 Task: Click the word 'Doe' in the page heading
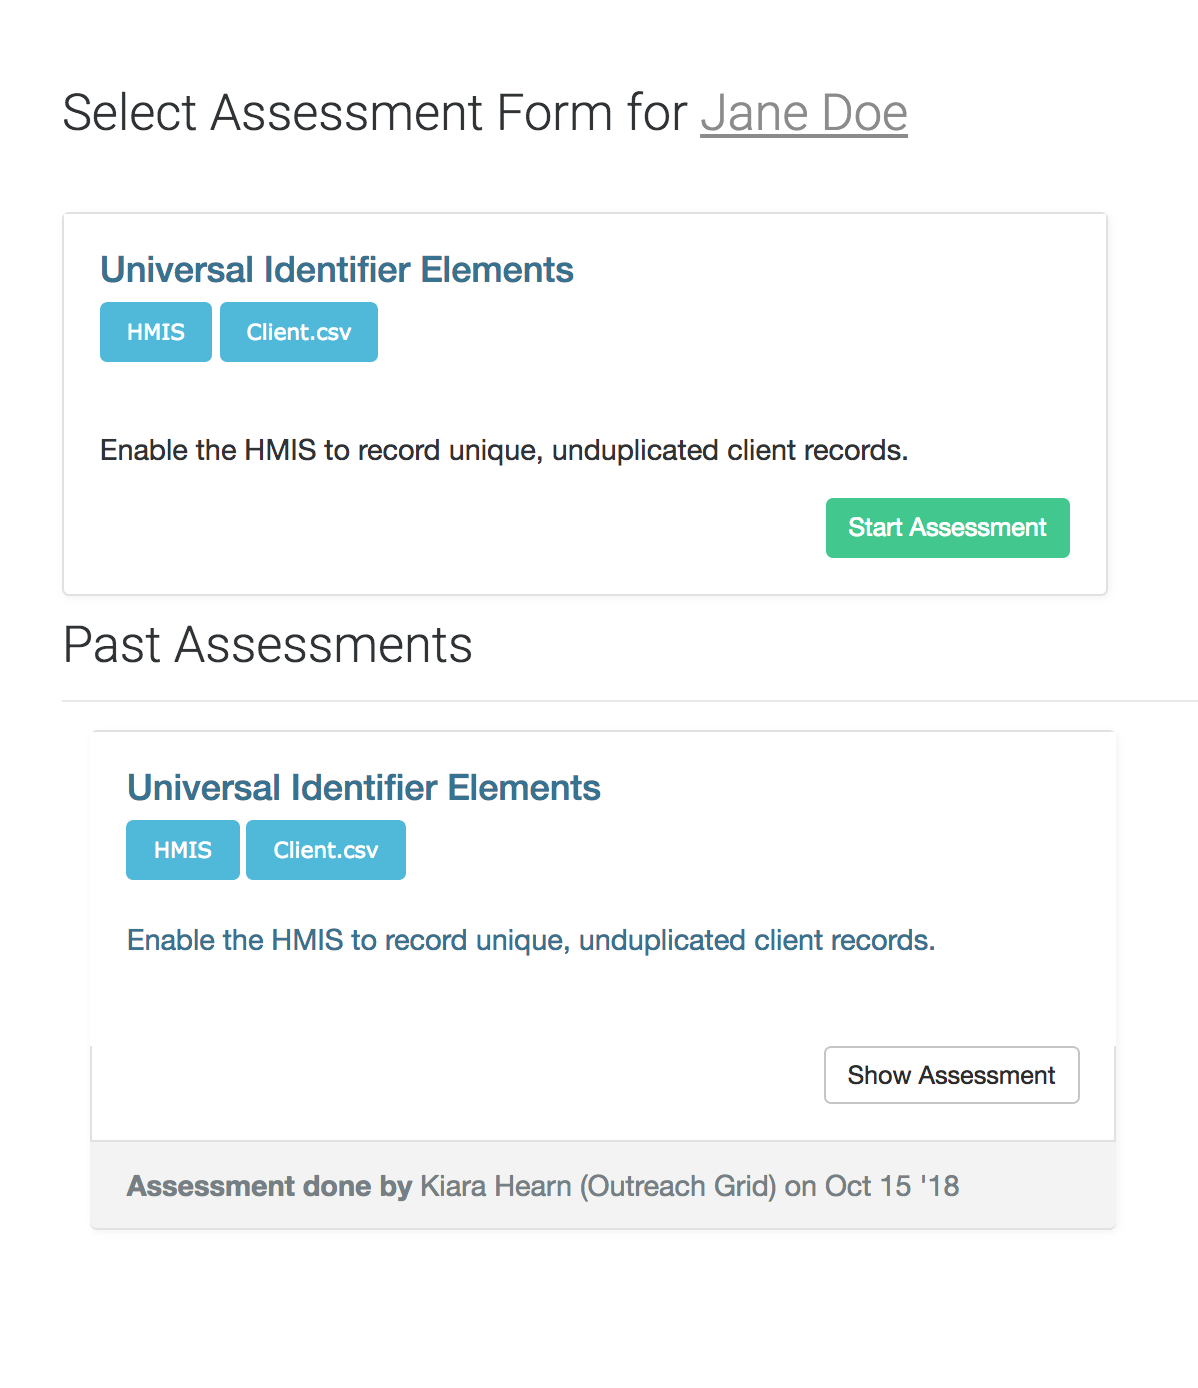pyautogui.click(x=865, y=113)
